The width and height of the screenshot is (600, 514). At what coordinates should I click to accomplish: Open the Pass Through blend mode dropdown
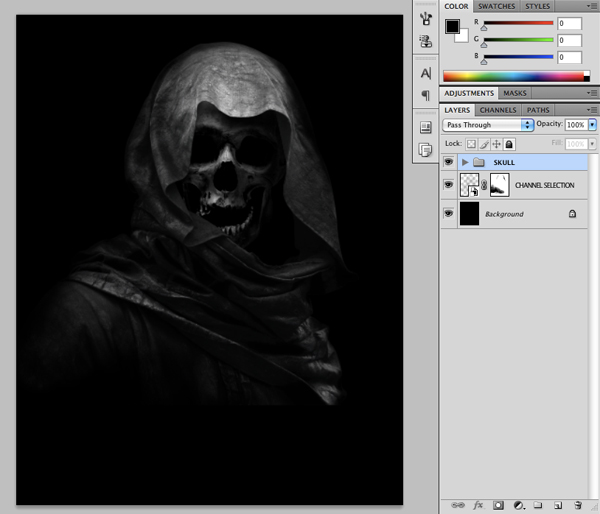coord(487,125)
